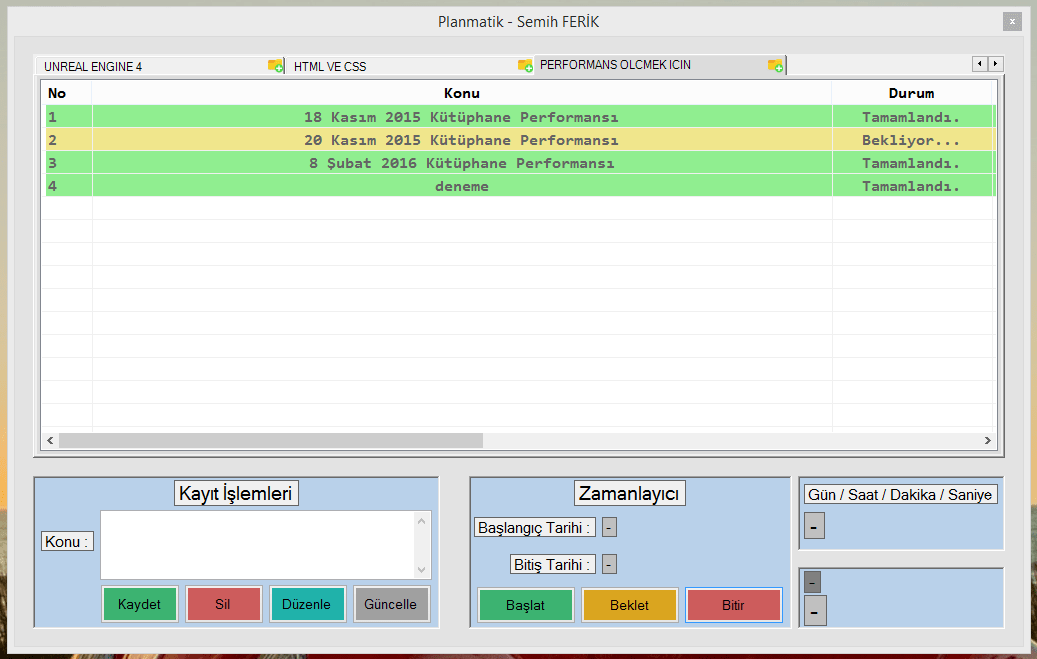Click the horizontal scrollbar right arrow

point(987,440)
